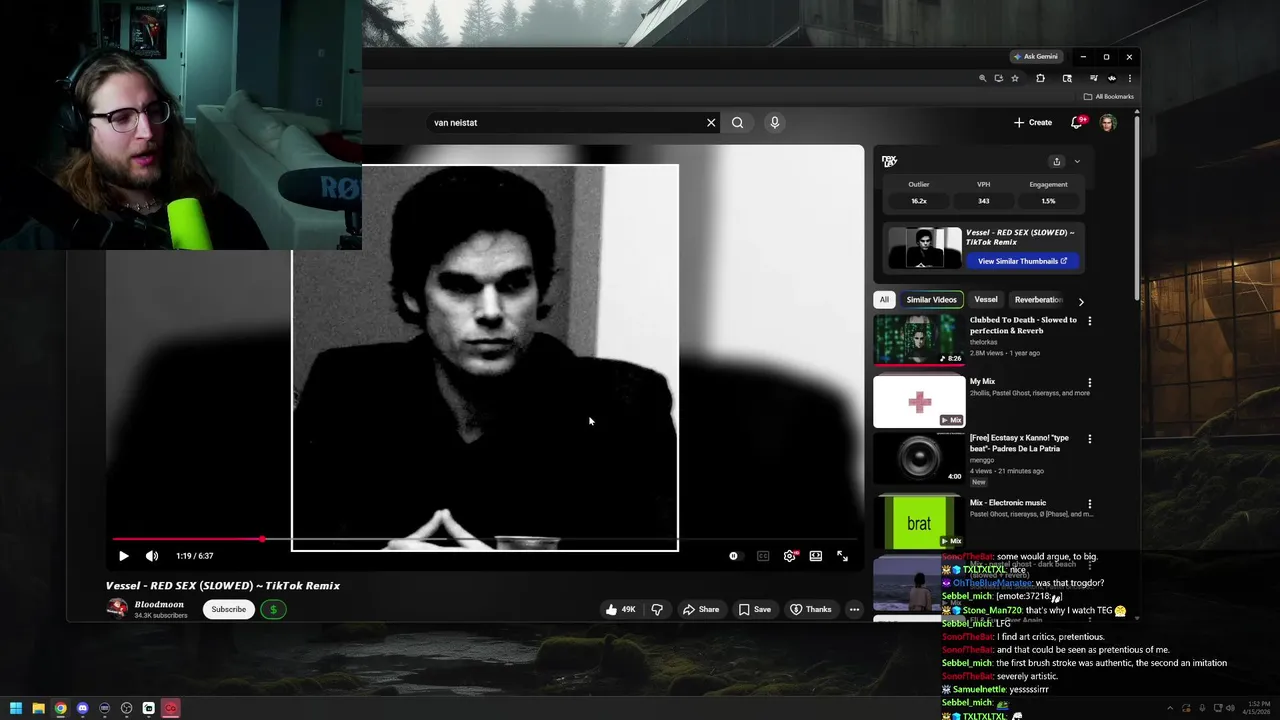This screenshot has height=720, width=1280.
Task: Open options menu for My Mix
Action: pos(1090,383)
